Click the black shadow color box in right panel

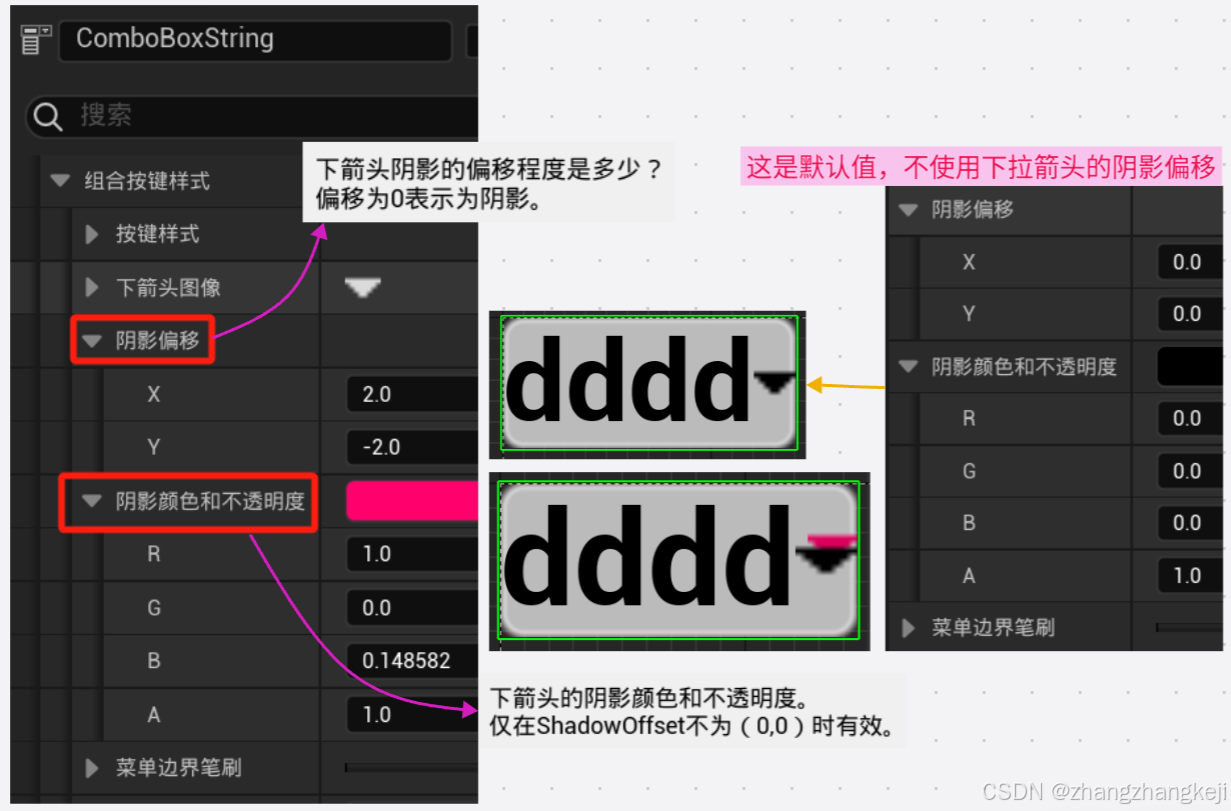1193,366
